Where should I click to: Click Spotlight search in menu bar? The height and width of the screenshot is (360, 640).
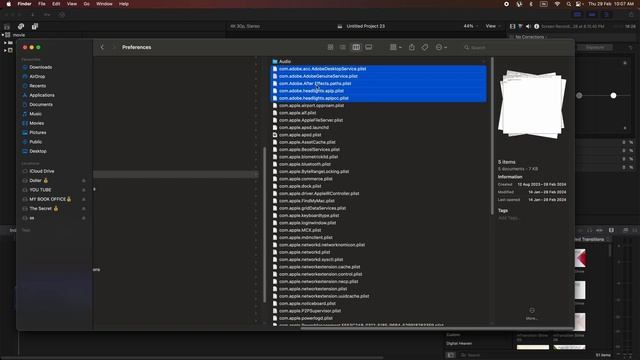point(568,4)
